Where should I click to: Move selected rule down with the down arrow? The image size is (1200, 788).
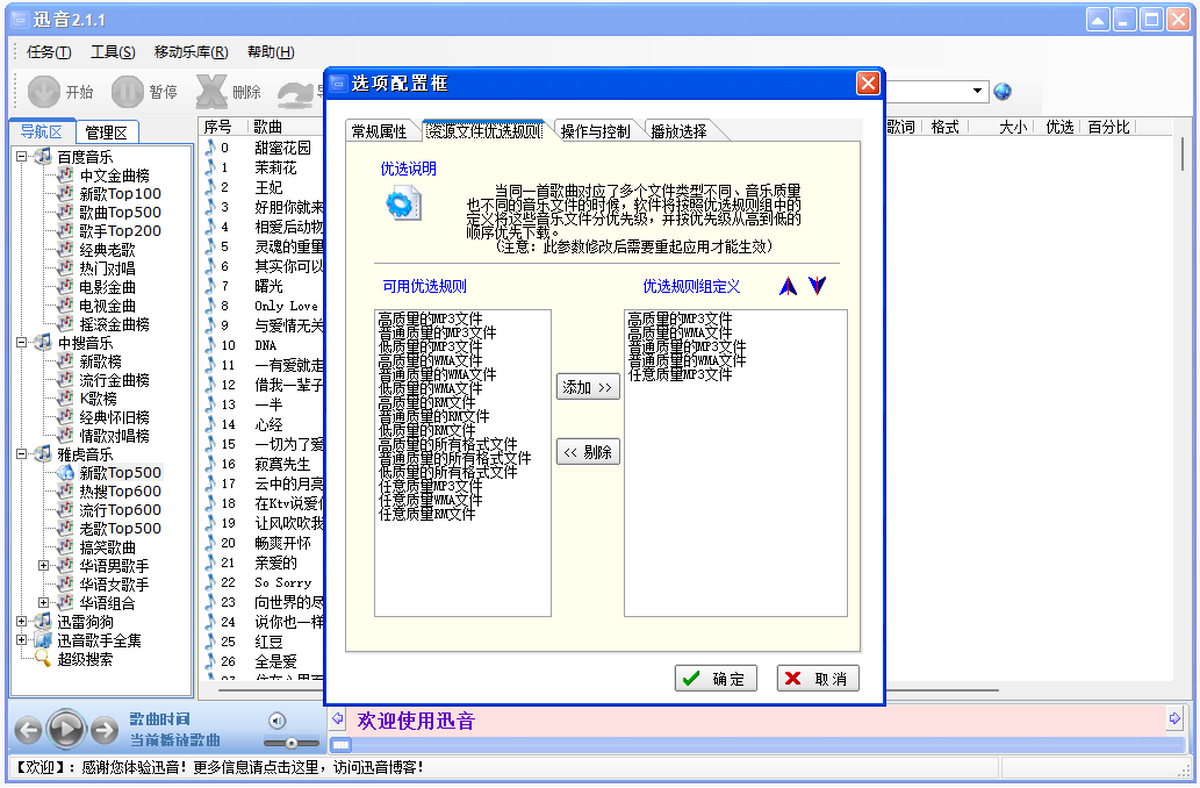point(818,286)
